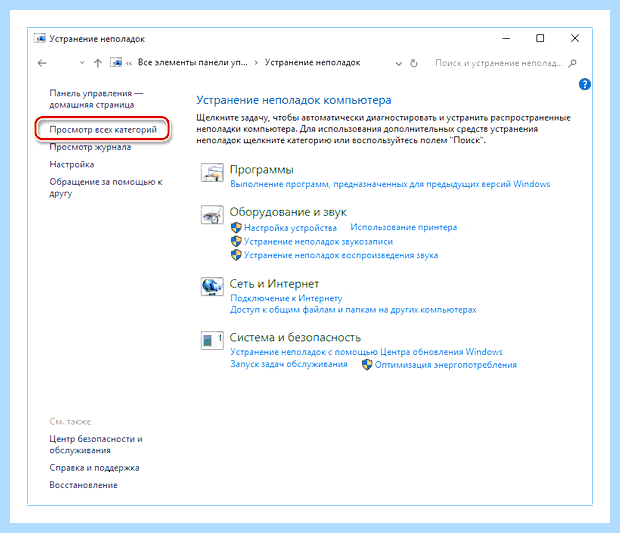
Task: Open Панель управления — домашняя страница link
Action: 96,99
